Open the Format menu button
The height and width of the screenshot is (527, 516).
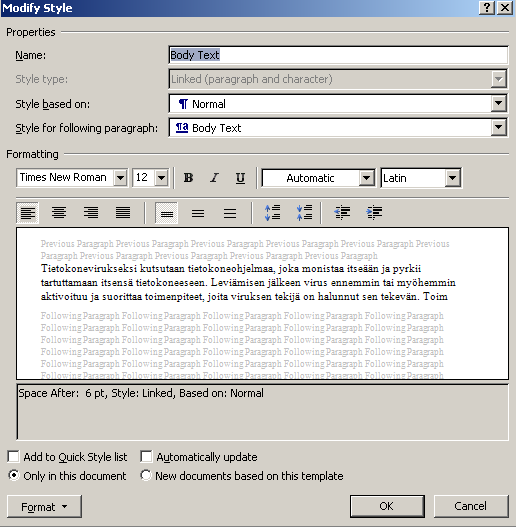coord(44,506)
